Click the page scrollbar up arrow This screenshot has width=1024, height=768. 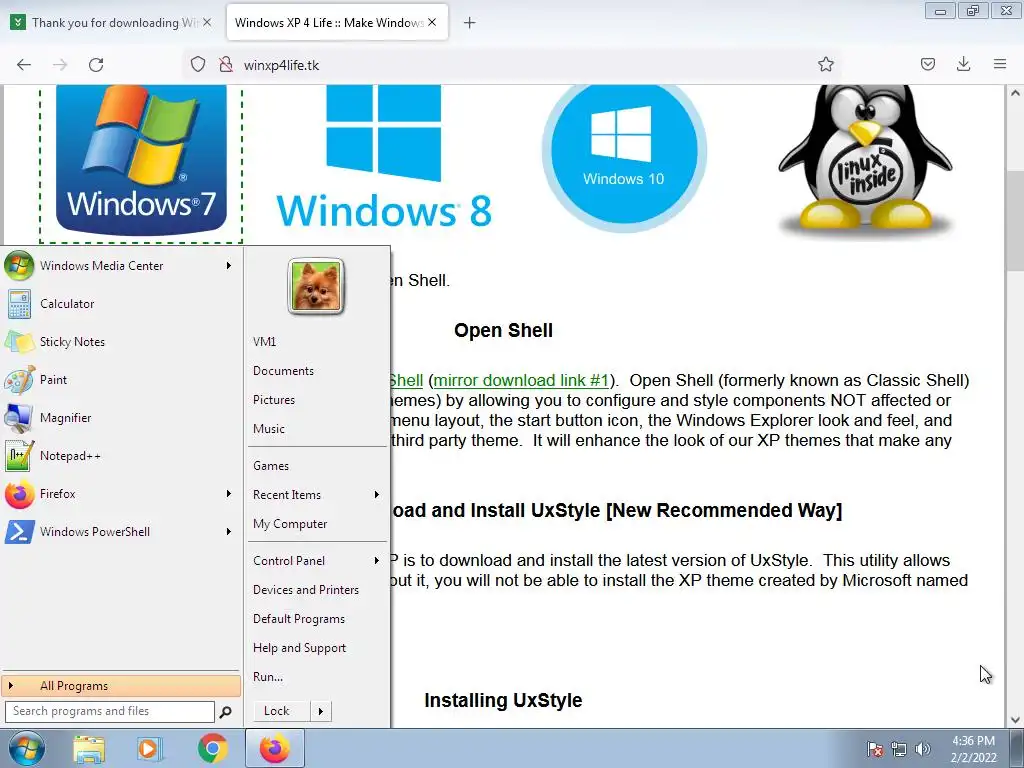point(1015,93)
